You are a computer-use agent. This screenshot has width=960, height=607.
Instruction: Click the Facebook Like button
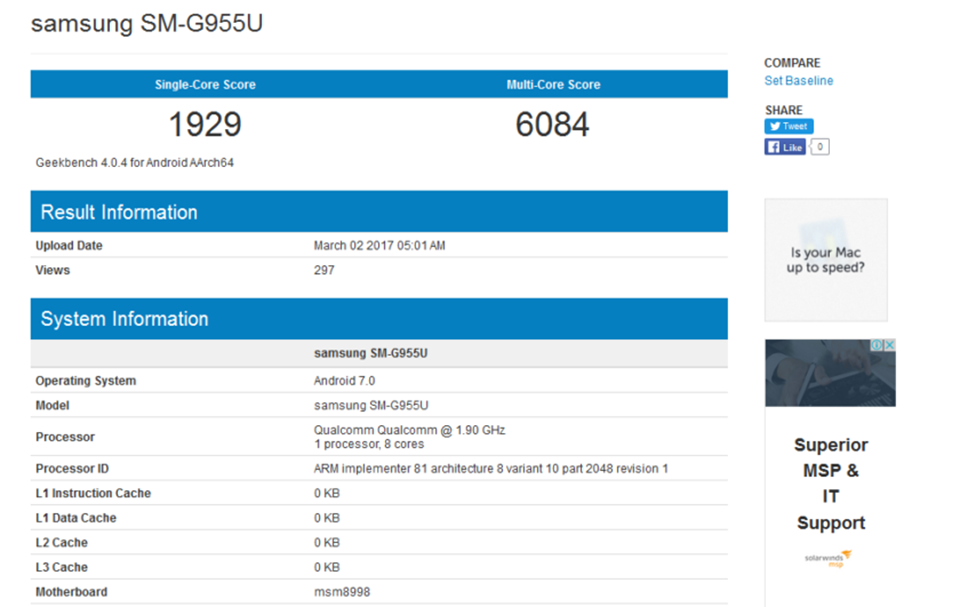tap(785, 147)
